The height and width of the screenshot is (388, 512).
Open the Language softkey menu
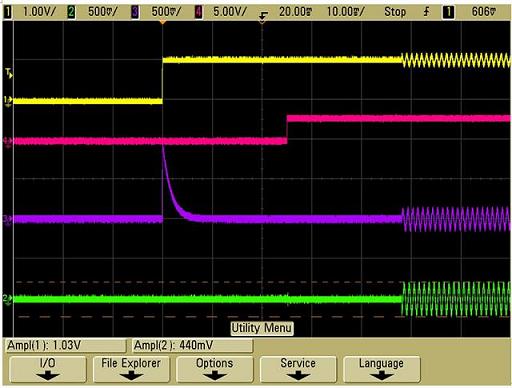381,369
